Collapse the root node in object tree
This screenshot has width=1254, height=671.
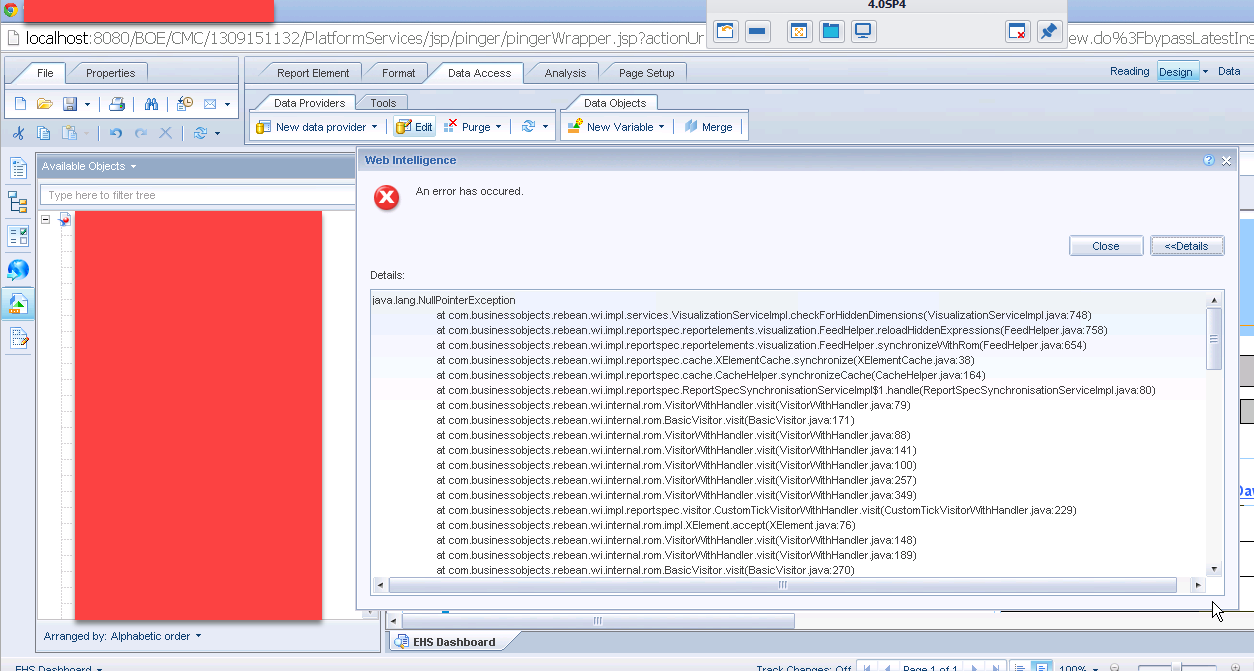[x=46, y=219]
